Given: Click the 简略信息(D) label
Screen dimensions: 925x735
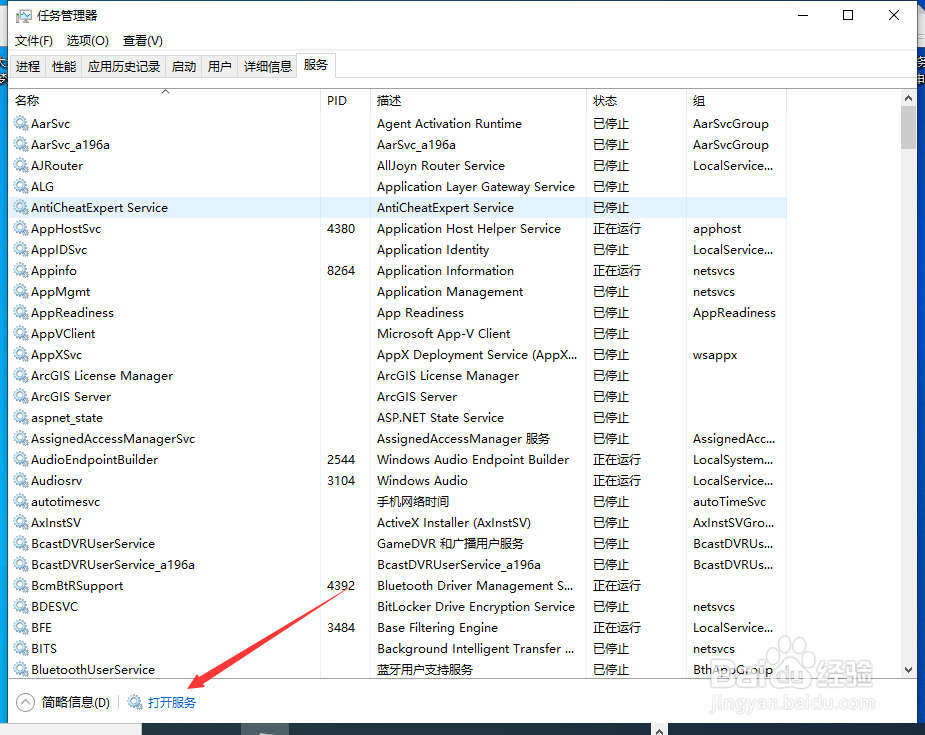Looking at the screenshot, I should pos(76,702).
